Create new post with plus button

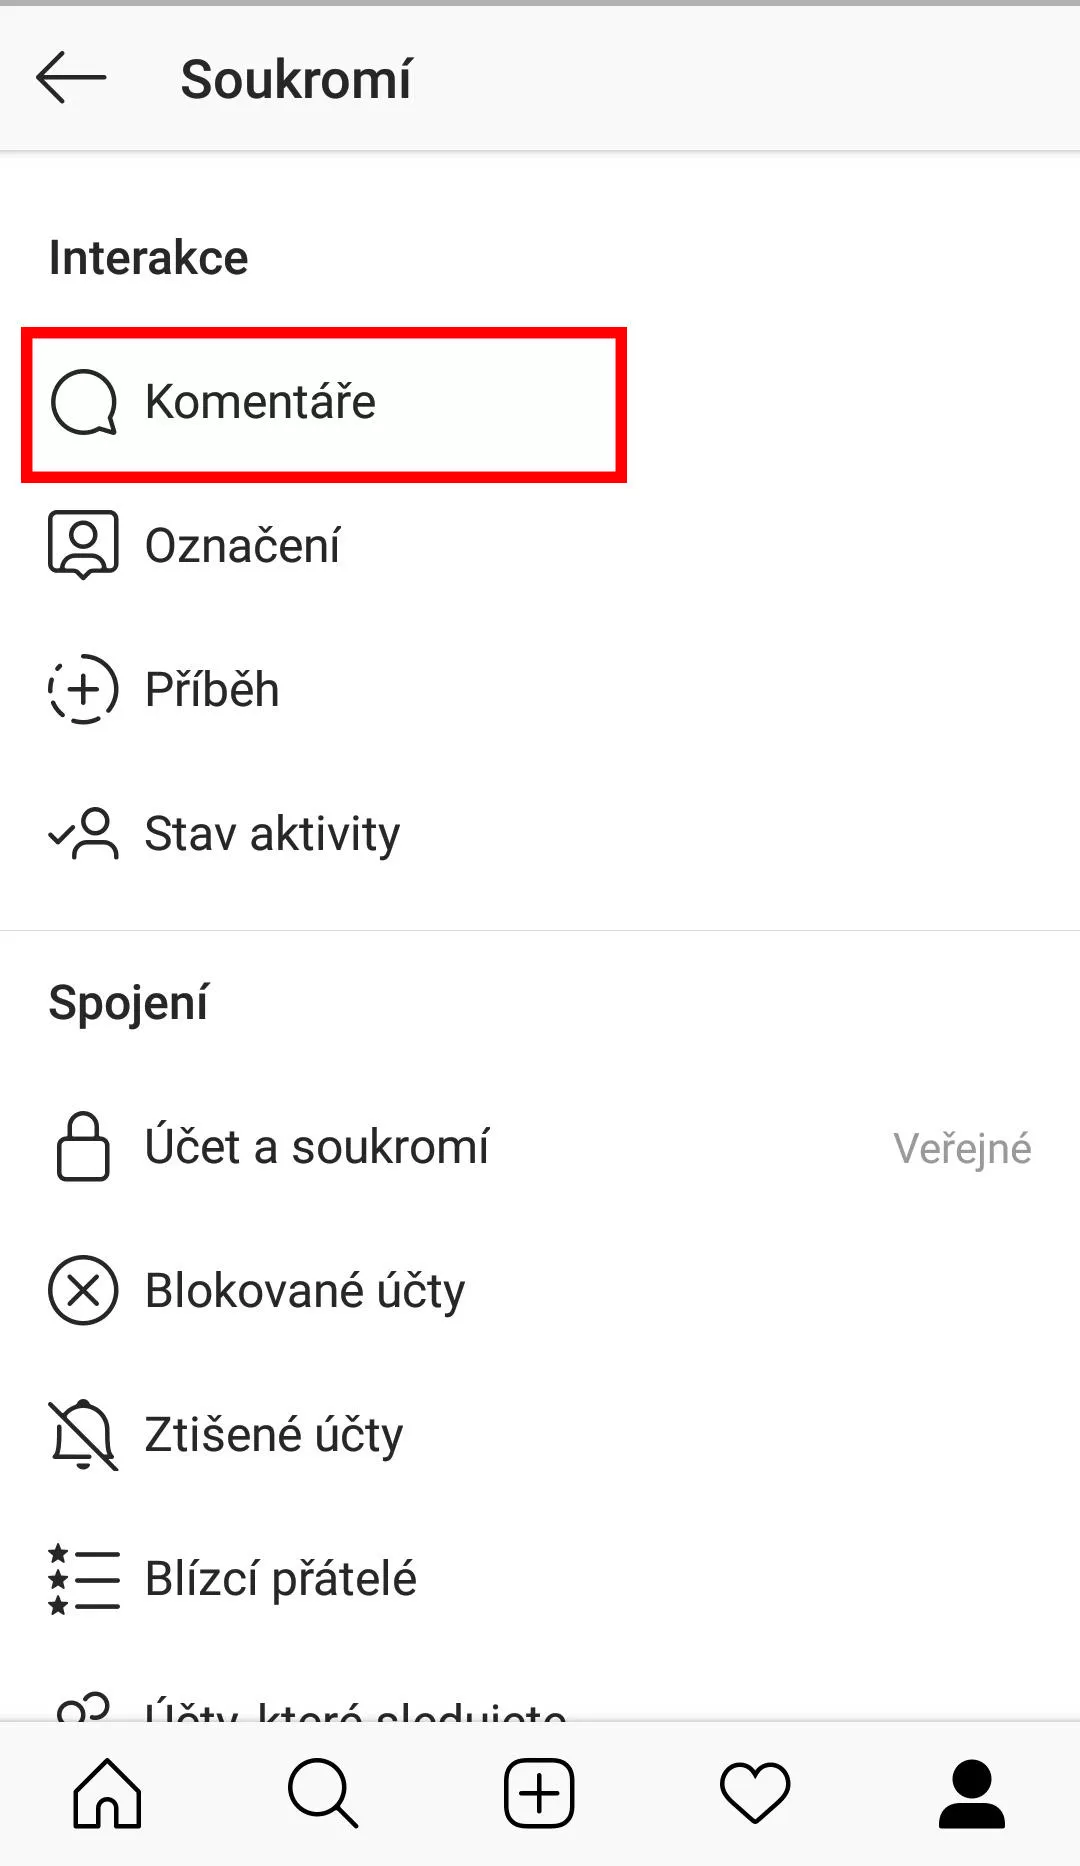click(539, 1793)
